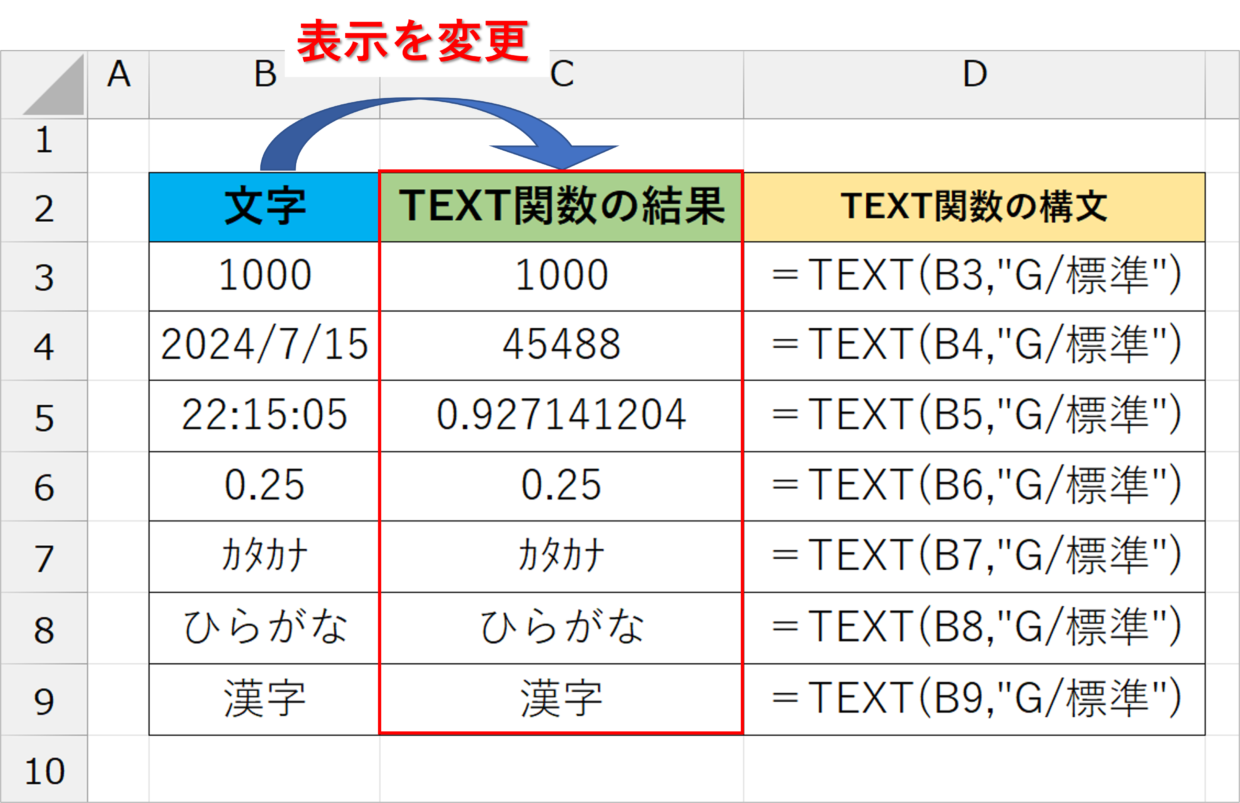Screen dimensions: 1240x803
Task: Select cell B3 containing 1000
Action: [264, 276]
